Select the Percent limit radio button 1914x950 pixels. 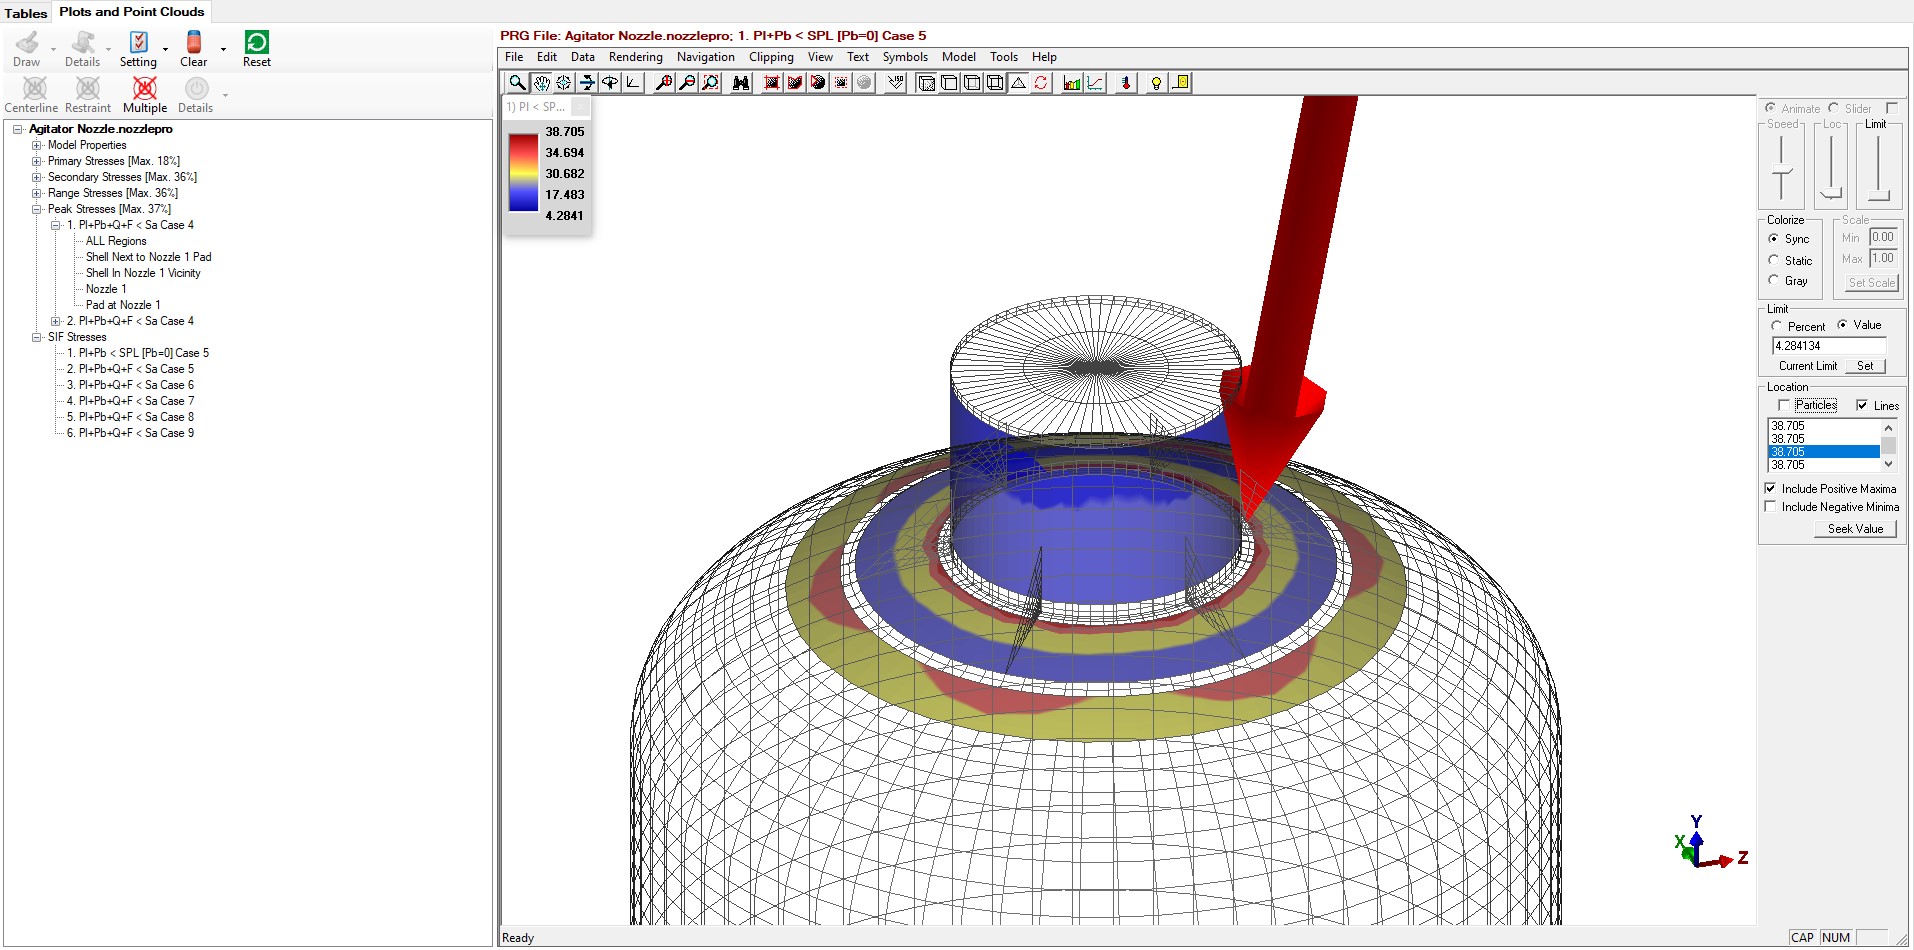click(1777, 326)
